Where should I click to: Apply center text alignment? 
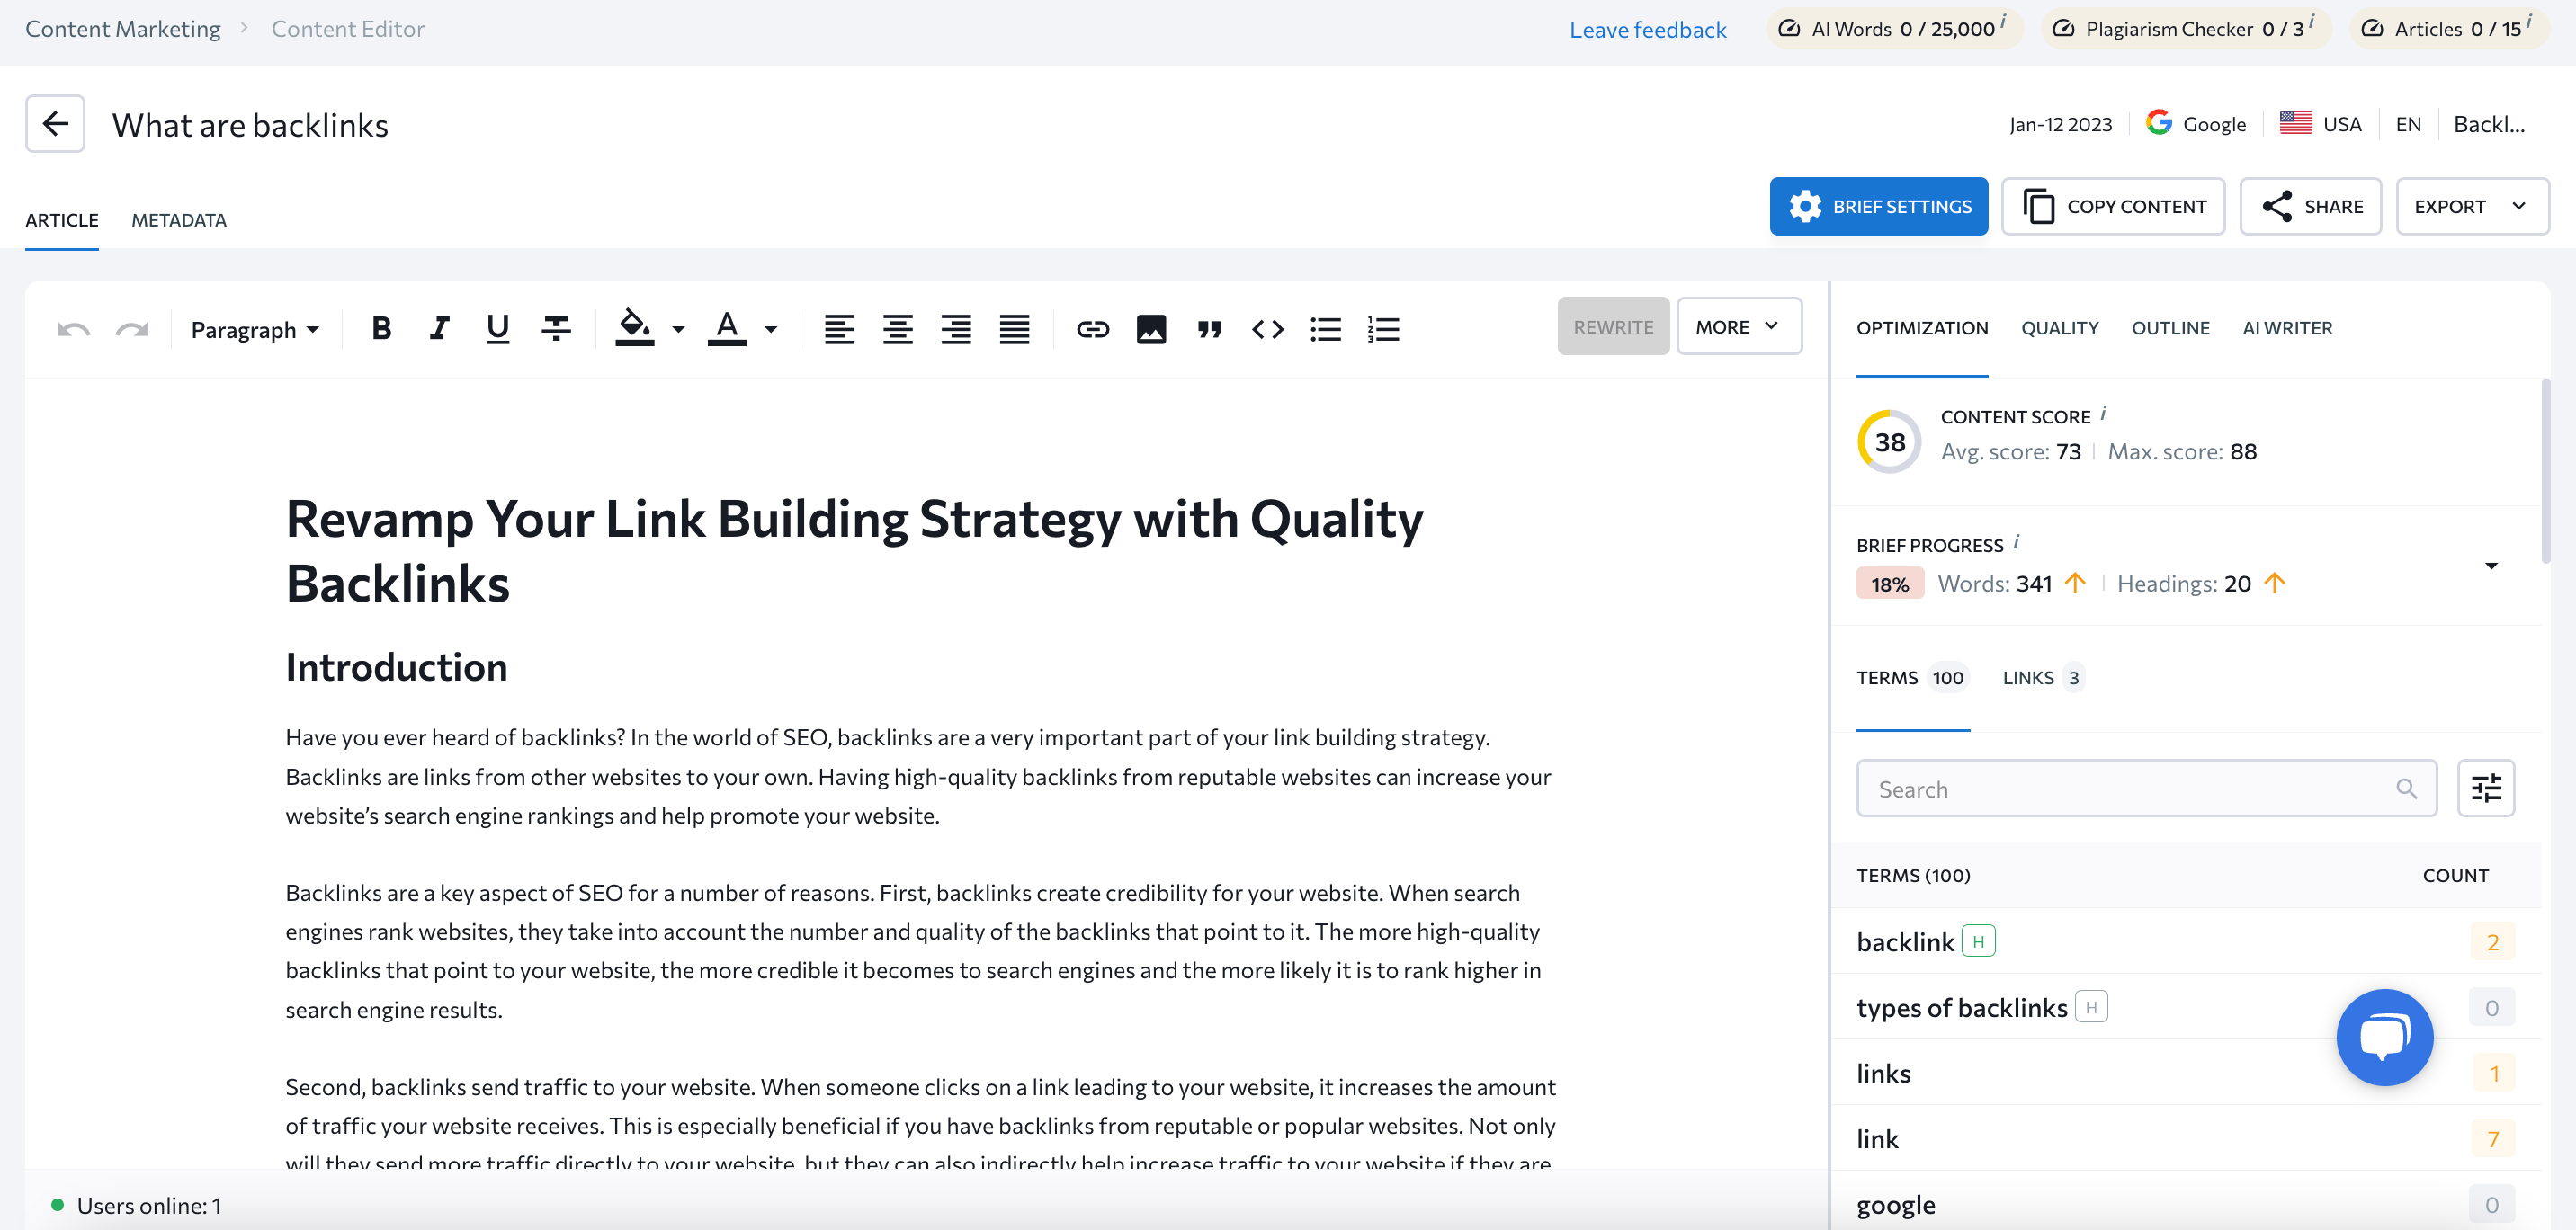click(x=897, y=328)
